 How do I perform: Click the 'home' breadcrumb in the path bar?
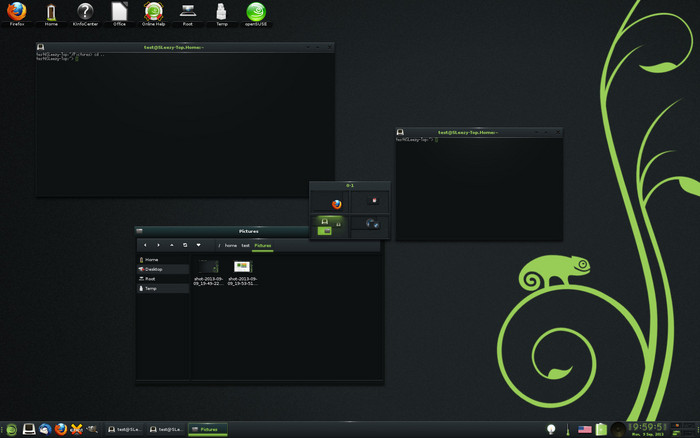pos(230,245)
